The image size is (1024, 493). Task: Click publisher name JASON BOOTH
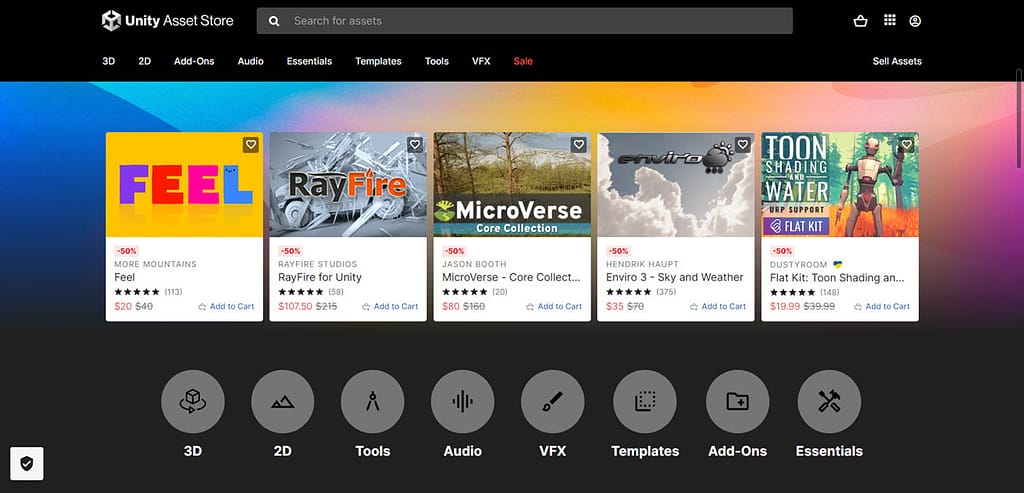coord(474,264)
